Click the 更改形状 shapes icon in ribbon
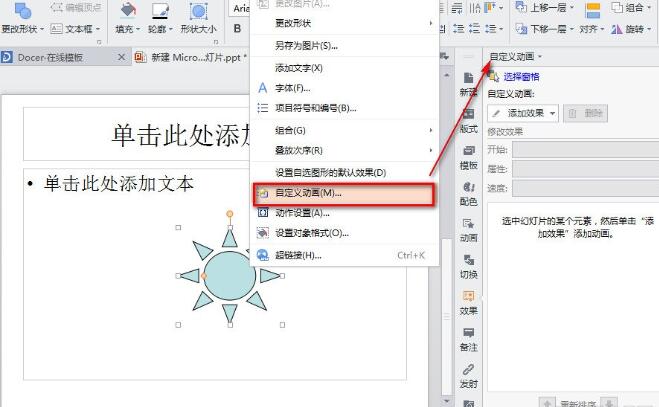 tap(23, 11)
